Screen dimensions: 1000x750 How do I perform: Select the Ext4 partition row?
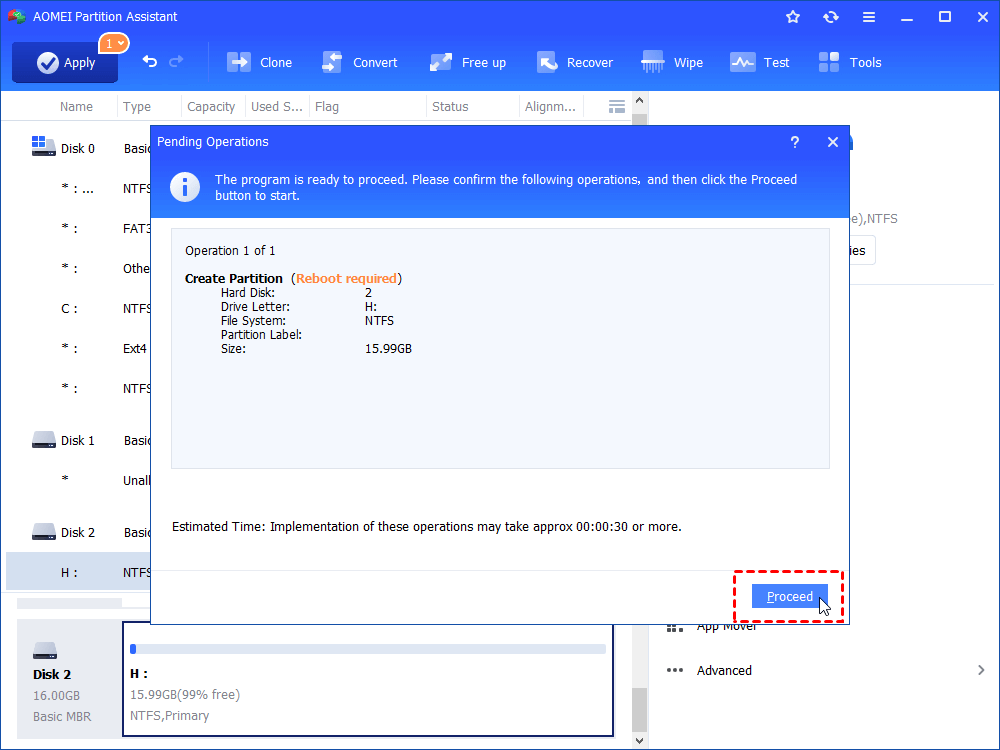78,348
